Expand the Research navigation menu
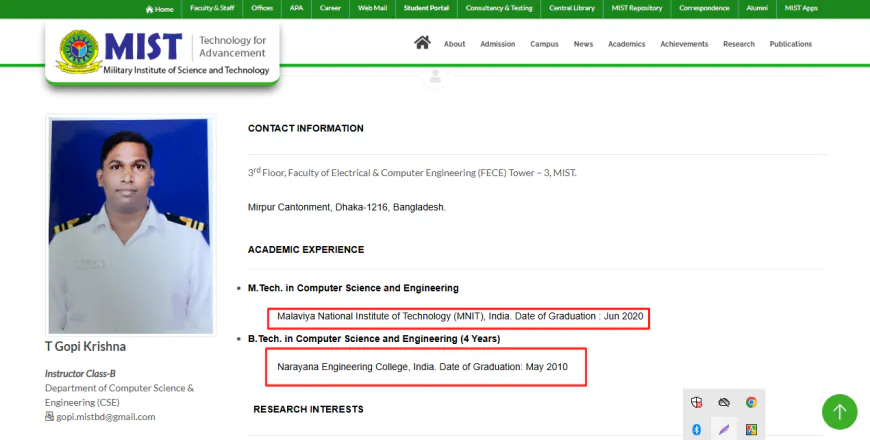 (x=739, y=44)
